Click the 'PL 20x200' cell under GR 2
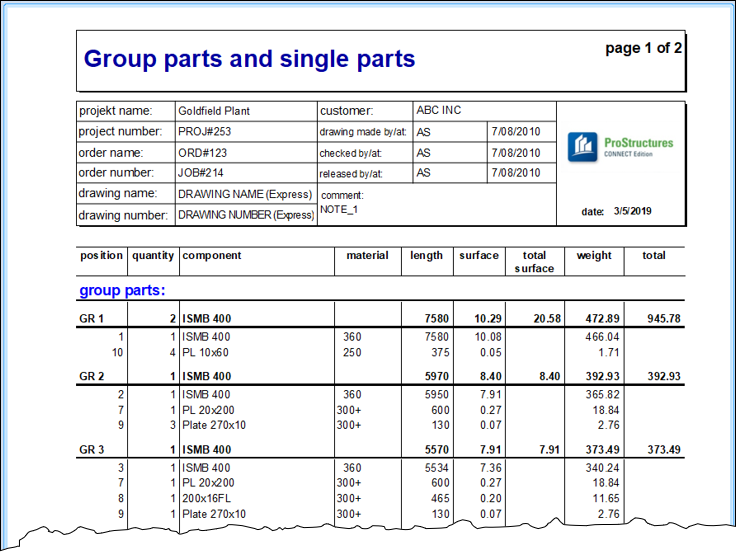This screenshot has width=736, height=552. coord(208,410)
